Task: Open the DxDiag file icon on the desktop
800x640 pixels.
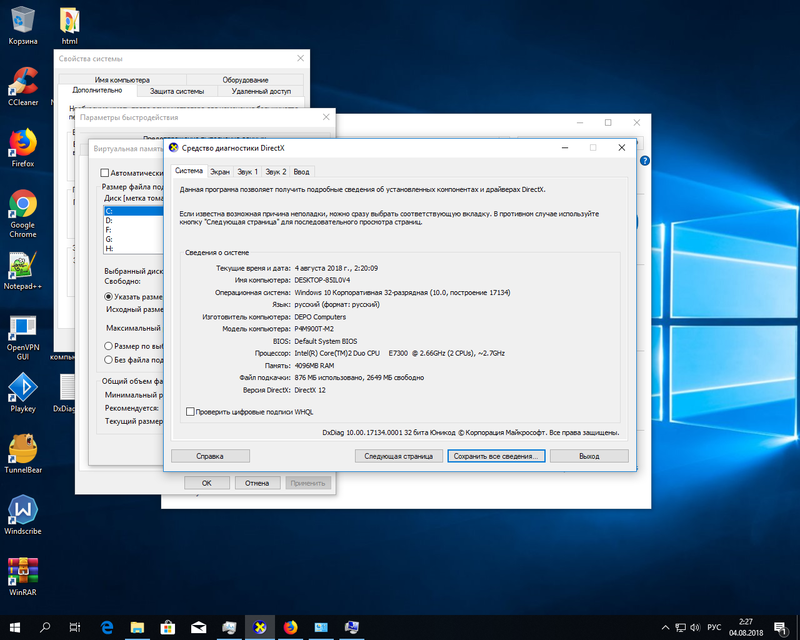Action: click(x=65, y=393)
